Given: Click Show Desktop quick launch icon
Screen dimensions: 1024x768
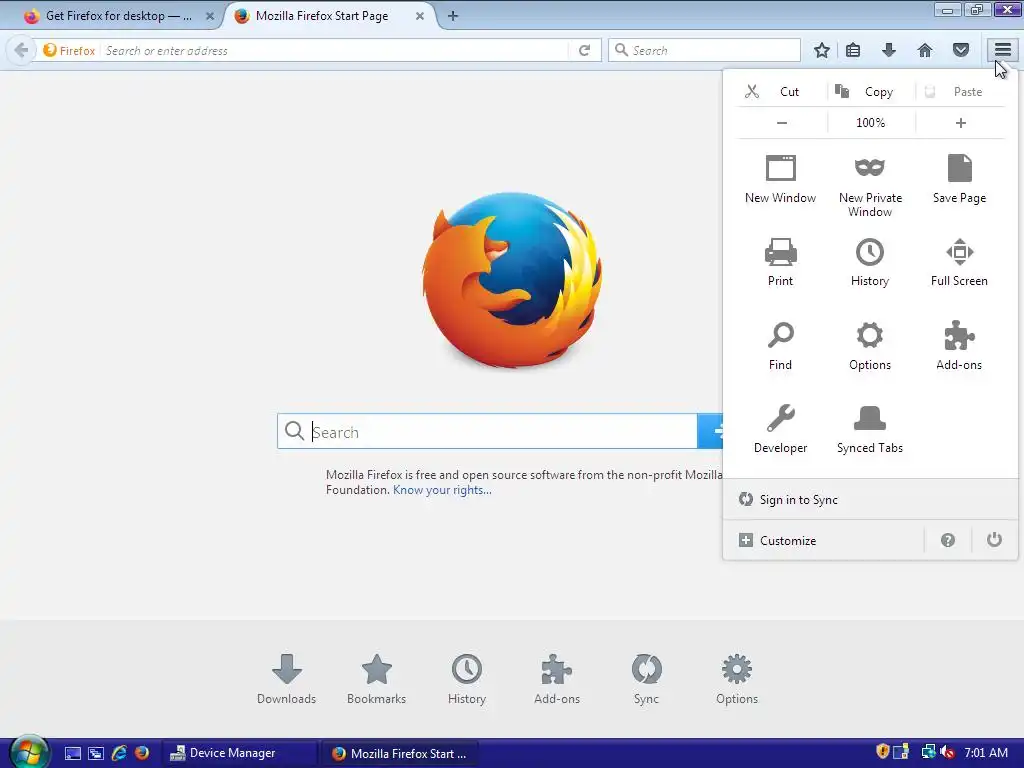Looking at the screenshot, I should click(72, 753).
